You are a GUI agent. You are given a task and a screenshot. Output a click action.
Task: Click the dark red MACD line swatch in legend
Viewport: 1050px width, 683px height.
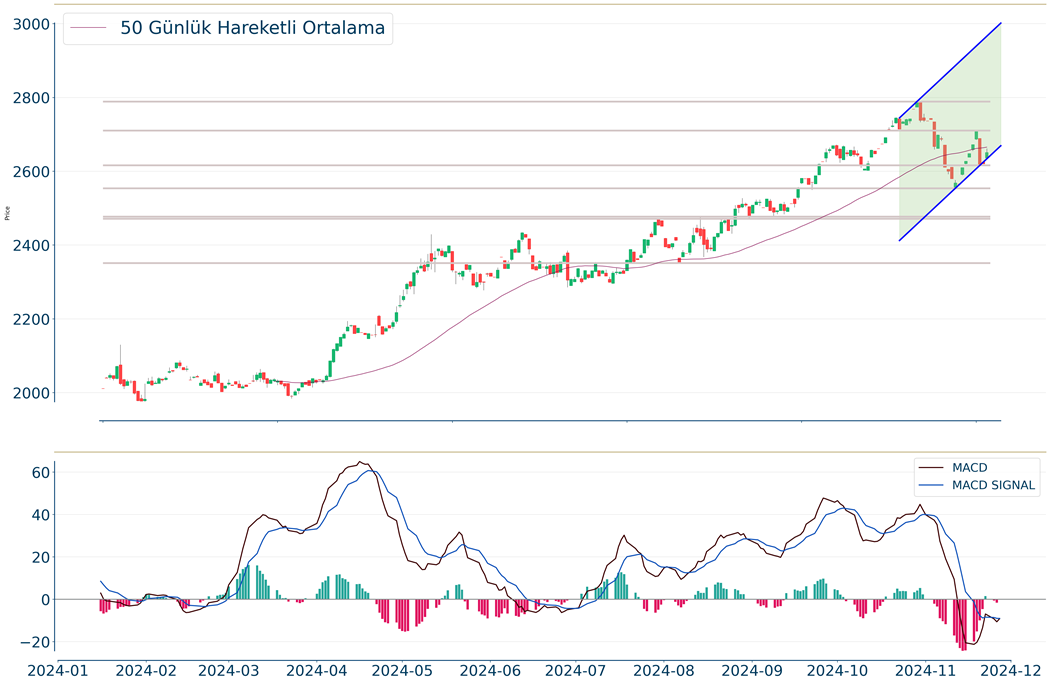click(x=931, y=468)
